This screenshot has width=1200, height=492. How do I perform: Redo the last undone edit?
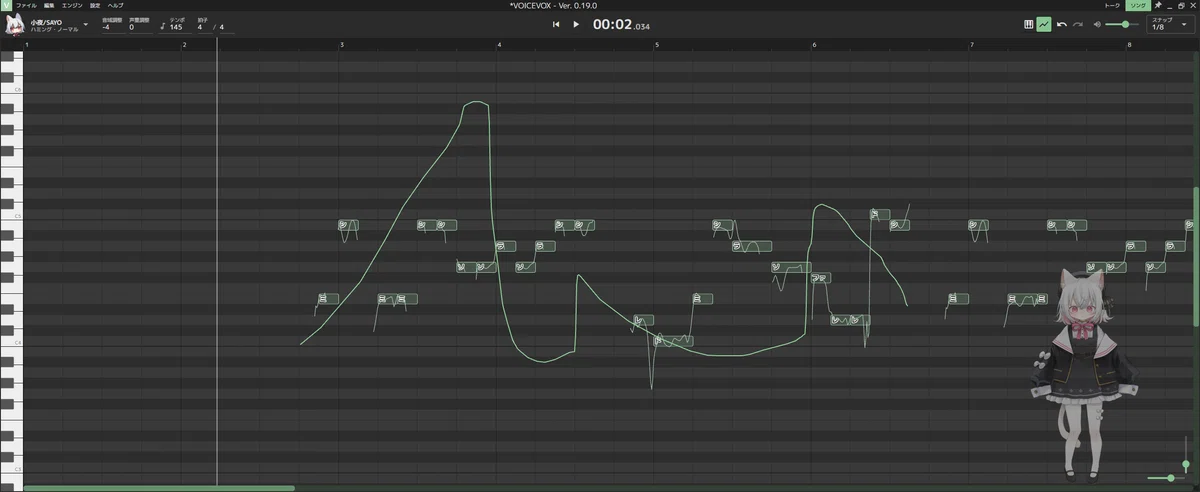pyautogui.click(x=1078, y=24)
